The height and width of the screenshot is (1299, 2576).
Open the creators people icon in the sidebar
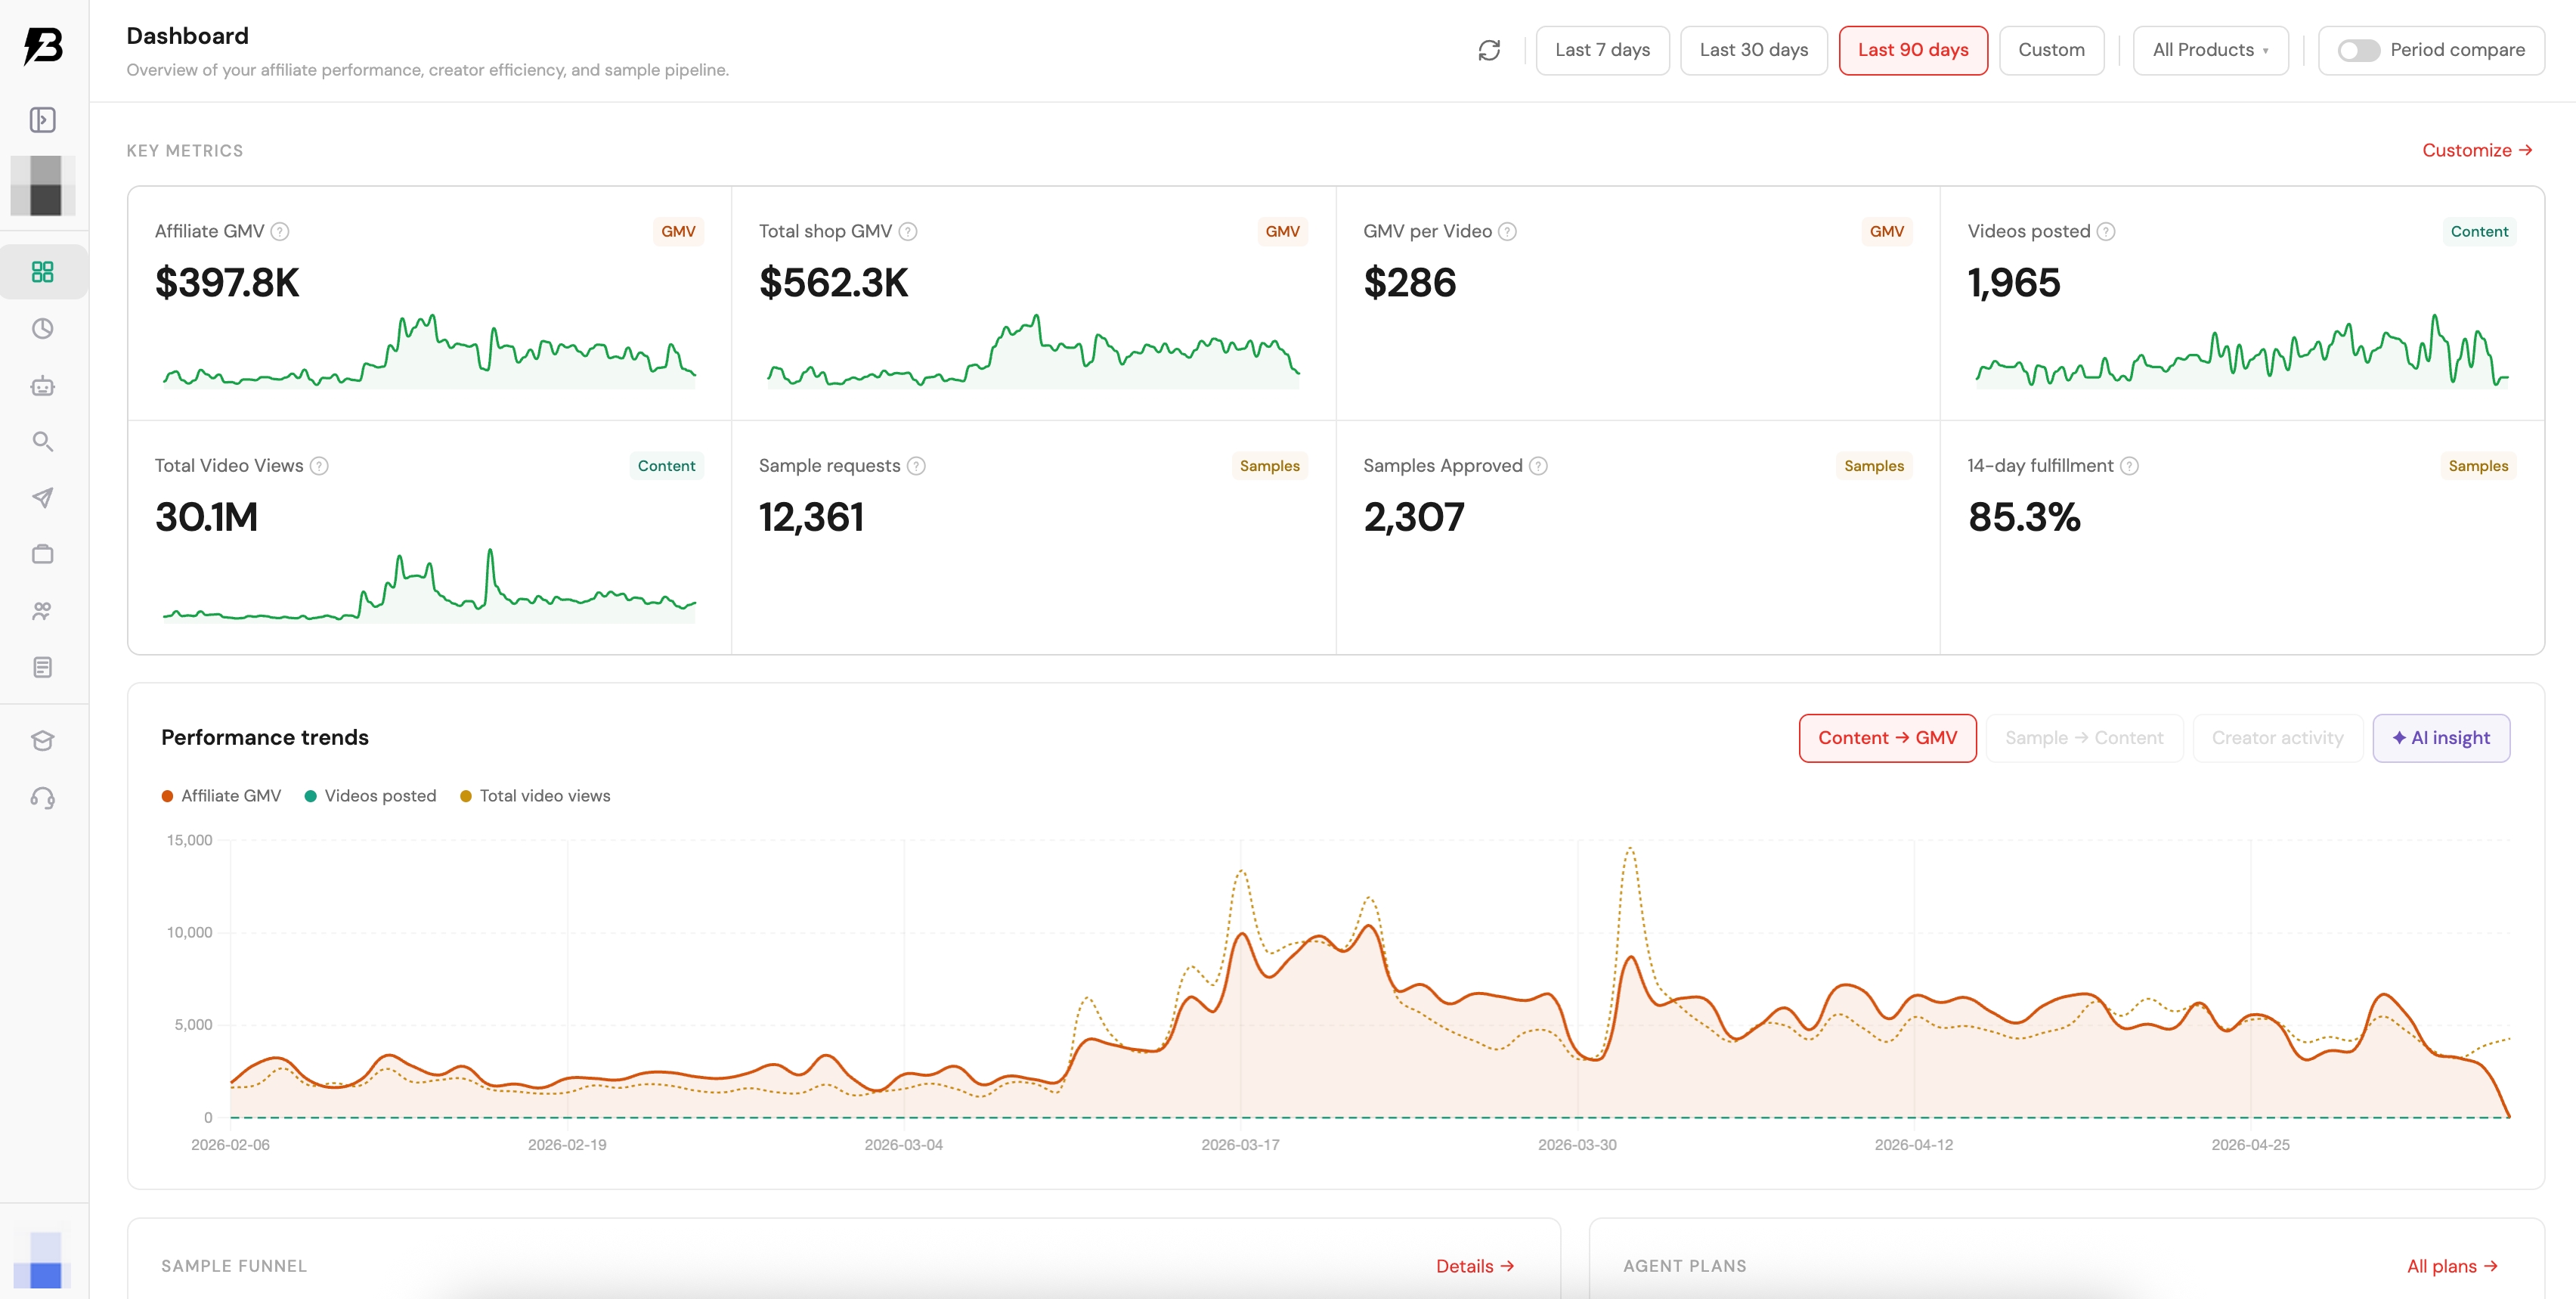coord(42,611)
